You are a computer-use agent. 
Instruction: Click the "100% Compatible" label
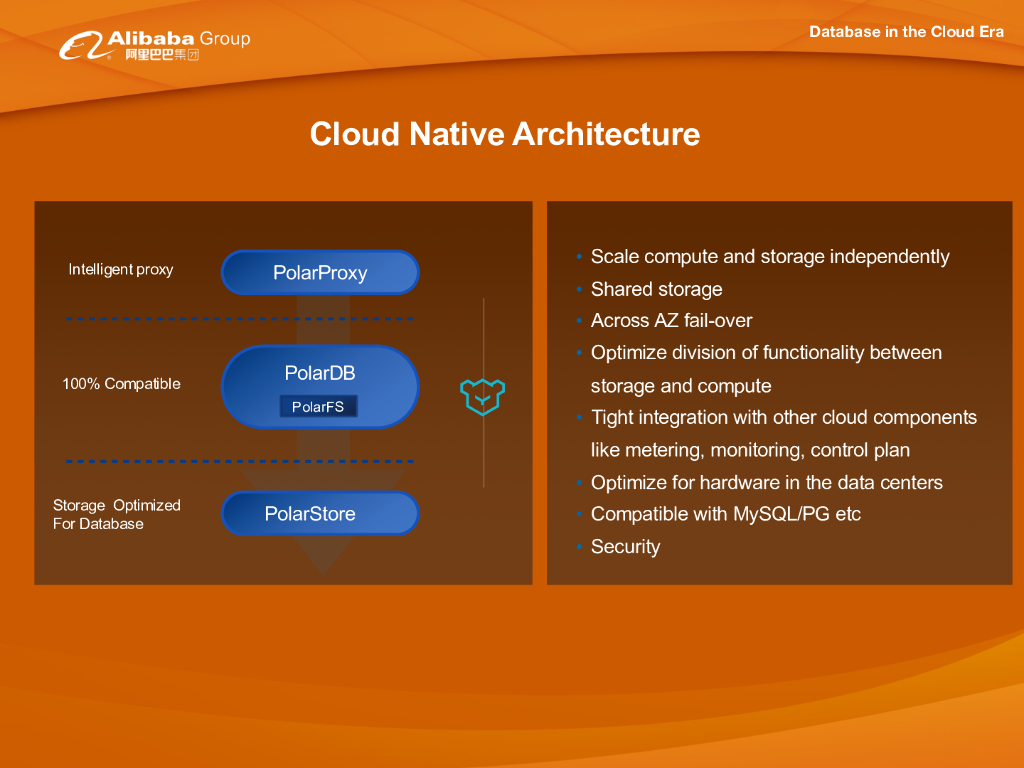pos(121,384)
